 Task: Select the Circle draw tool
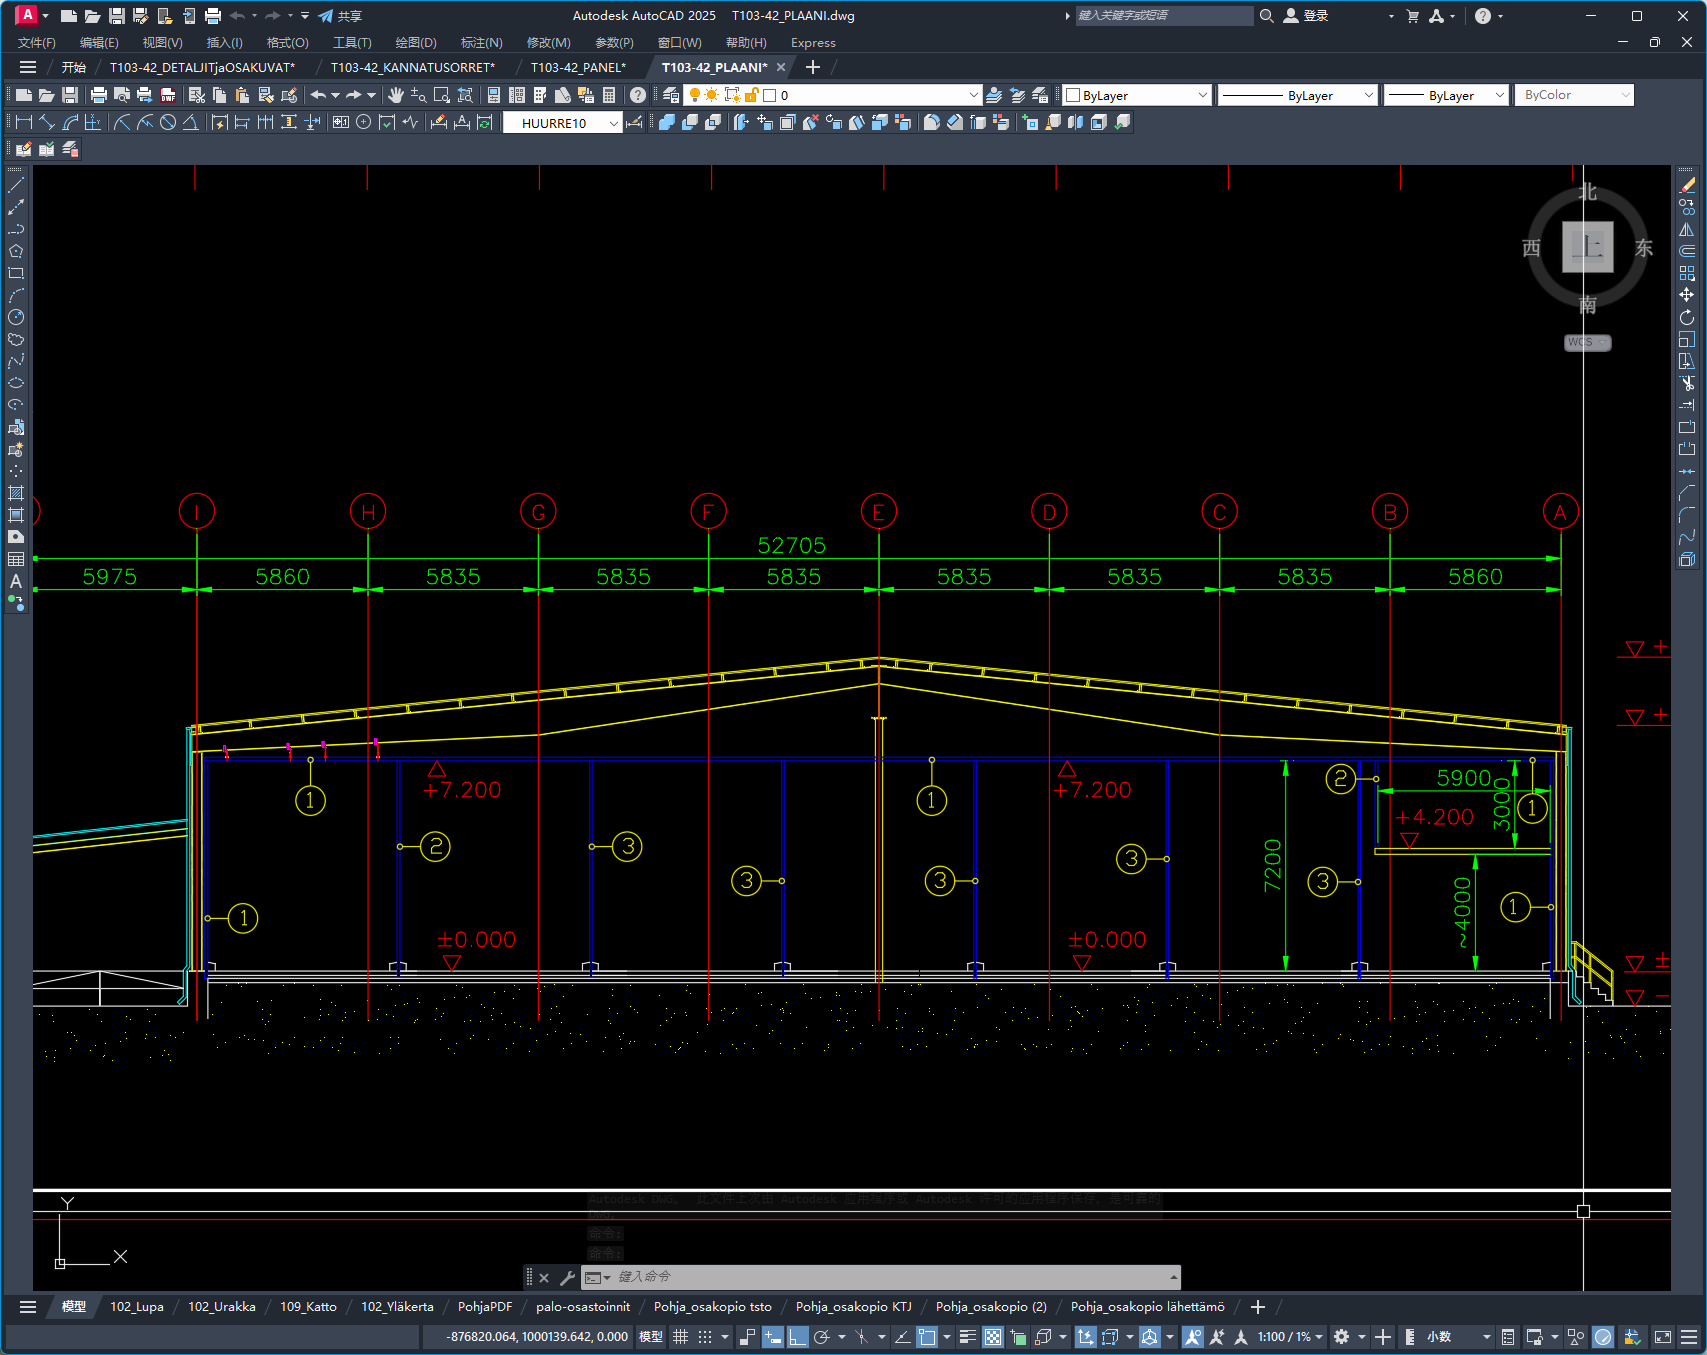point(16,317)
